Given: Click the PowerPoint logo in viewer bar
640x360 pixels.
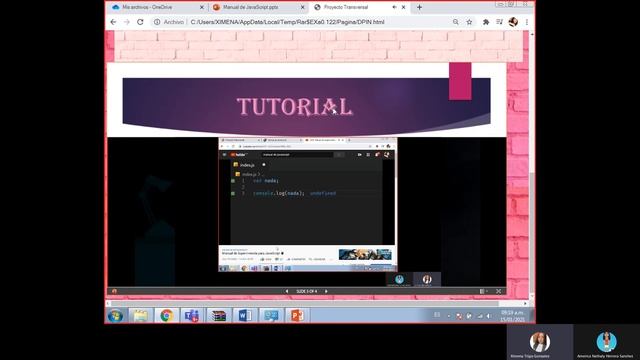Looking at the screenshot, I should click(x=114, y=291).
